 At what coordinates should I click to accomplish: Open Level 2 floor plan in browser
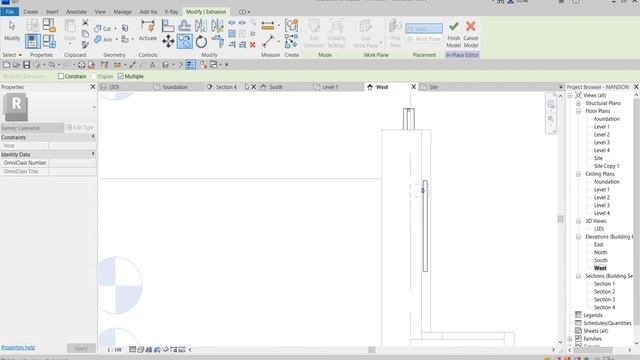coord(602,135)
